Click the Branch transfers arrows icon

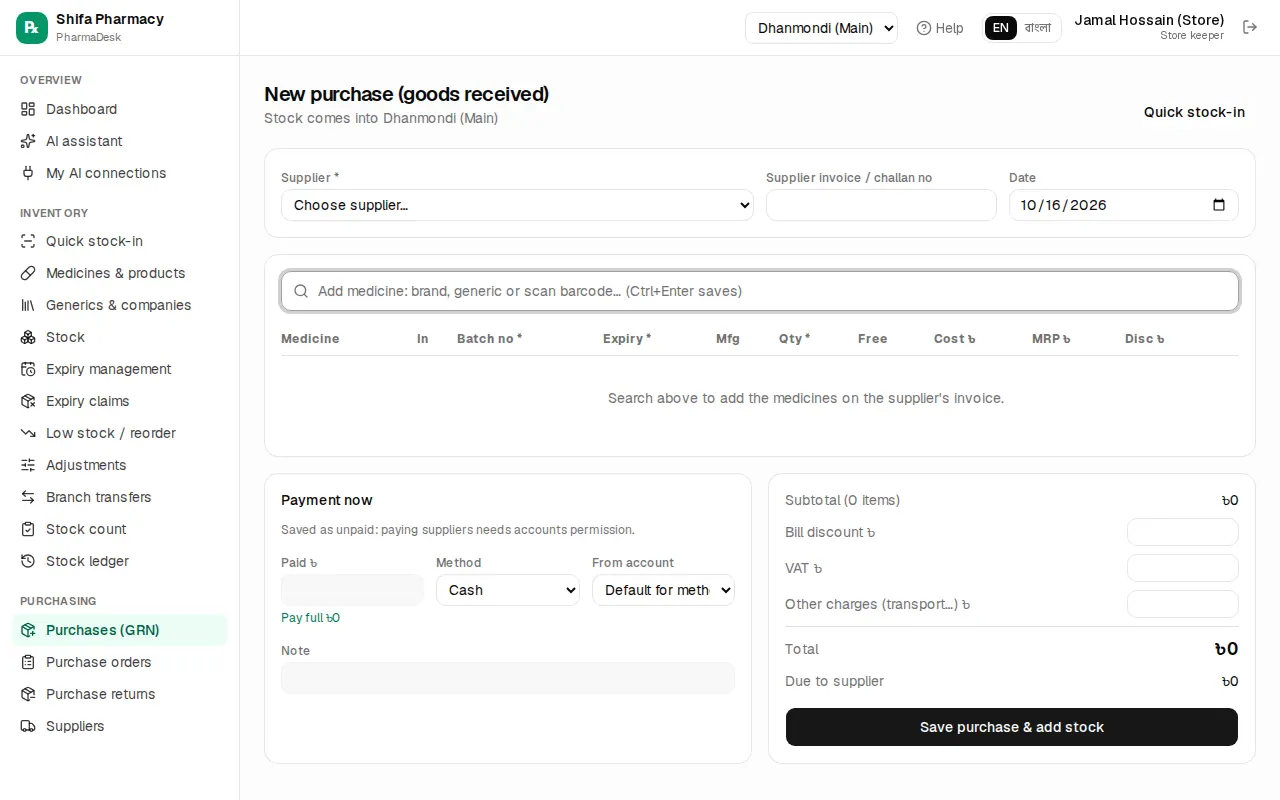28,497
